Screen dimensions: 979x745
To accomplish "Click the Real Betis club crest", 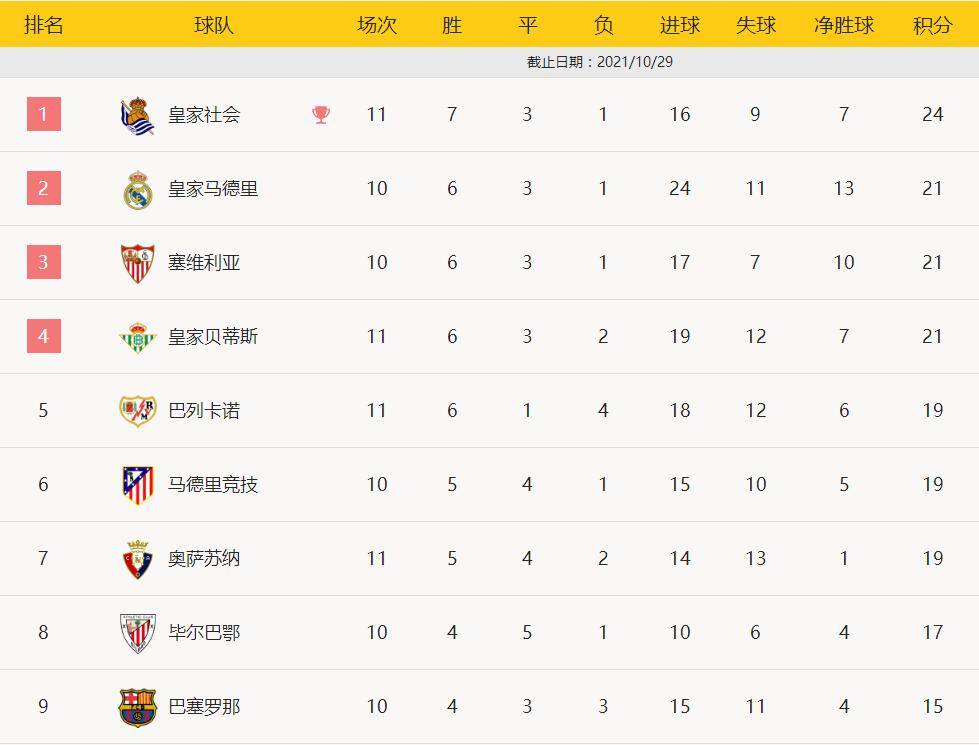I will pos(137,337).
